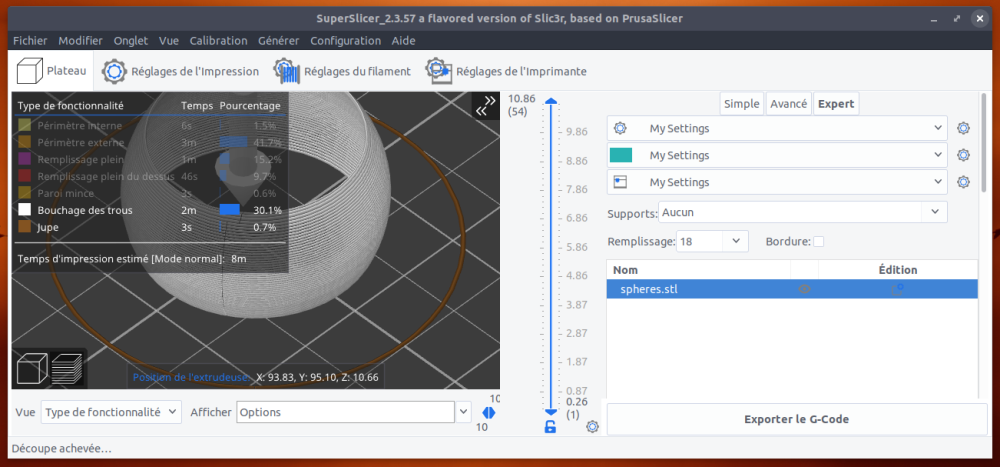
Task: Click the Afficher Options text field
Action: 346,412
